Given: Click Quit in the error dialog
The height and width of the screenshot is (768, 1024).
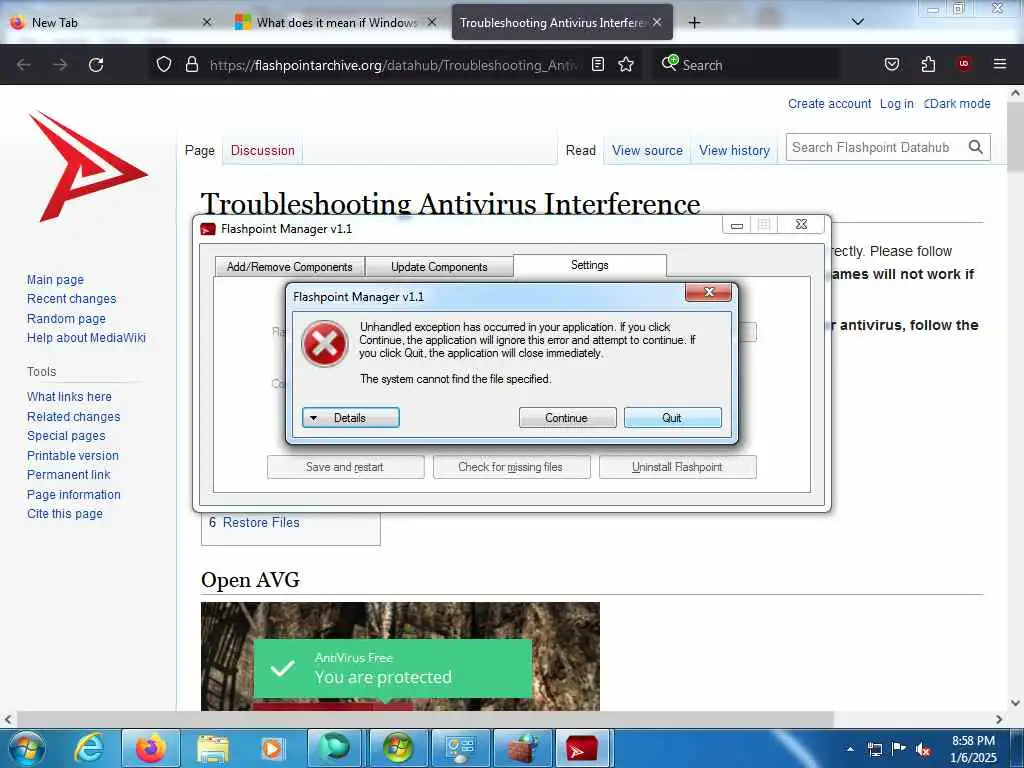Looking at the screenshot, I should (673, 418).
